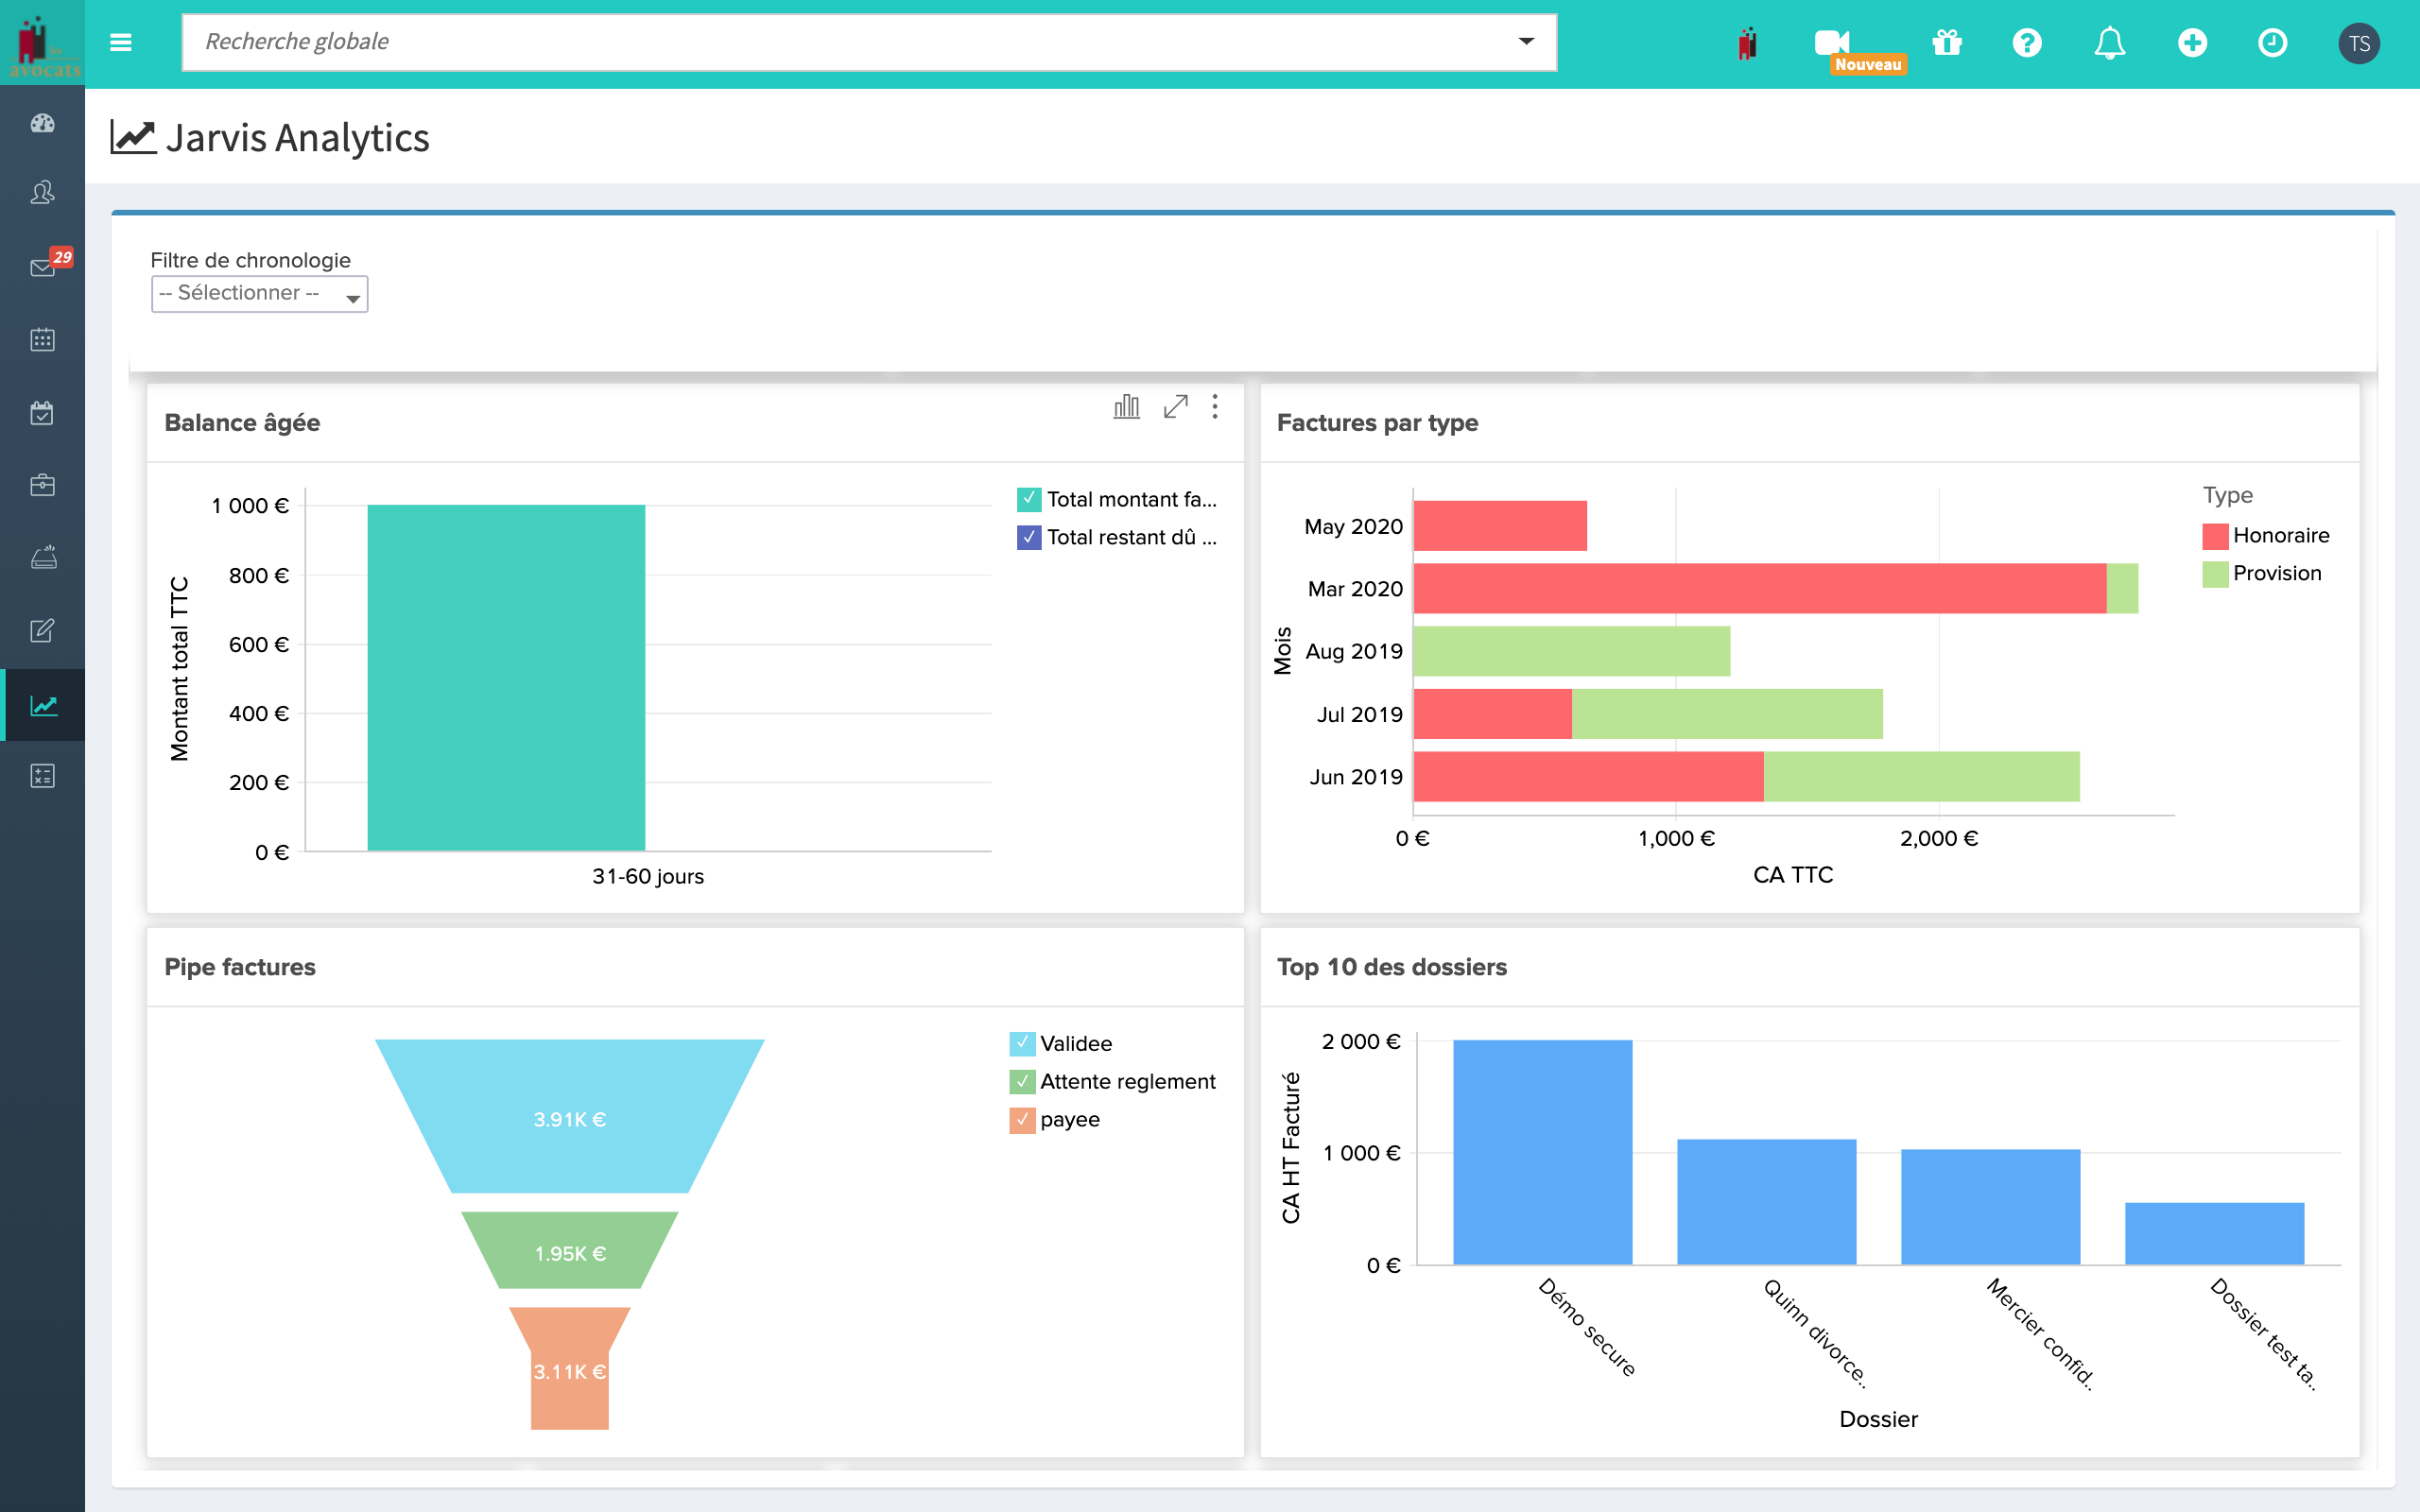Expand Balance âgée chart to fullscreen
2420x1512 pixels.
pos(1176,407)
